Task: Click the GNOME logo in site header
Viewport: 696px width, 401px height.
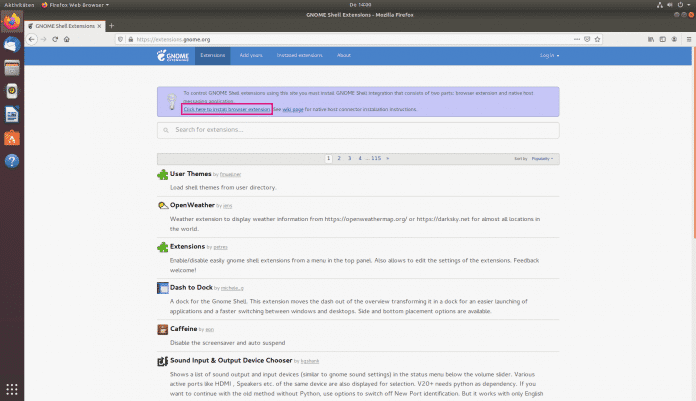Action: 171,56
